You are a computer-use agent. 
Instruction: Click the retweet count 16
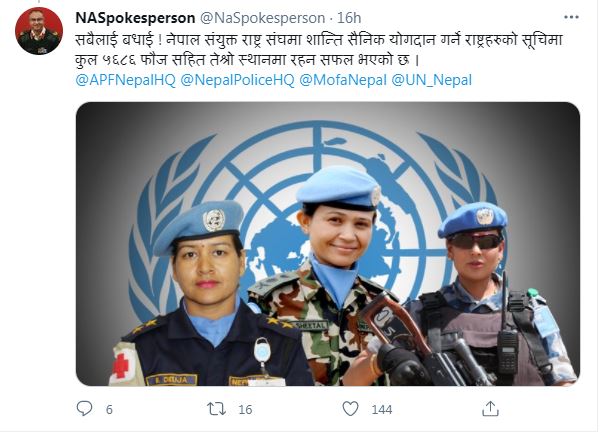(245, 410)
